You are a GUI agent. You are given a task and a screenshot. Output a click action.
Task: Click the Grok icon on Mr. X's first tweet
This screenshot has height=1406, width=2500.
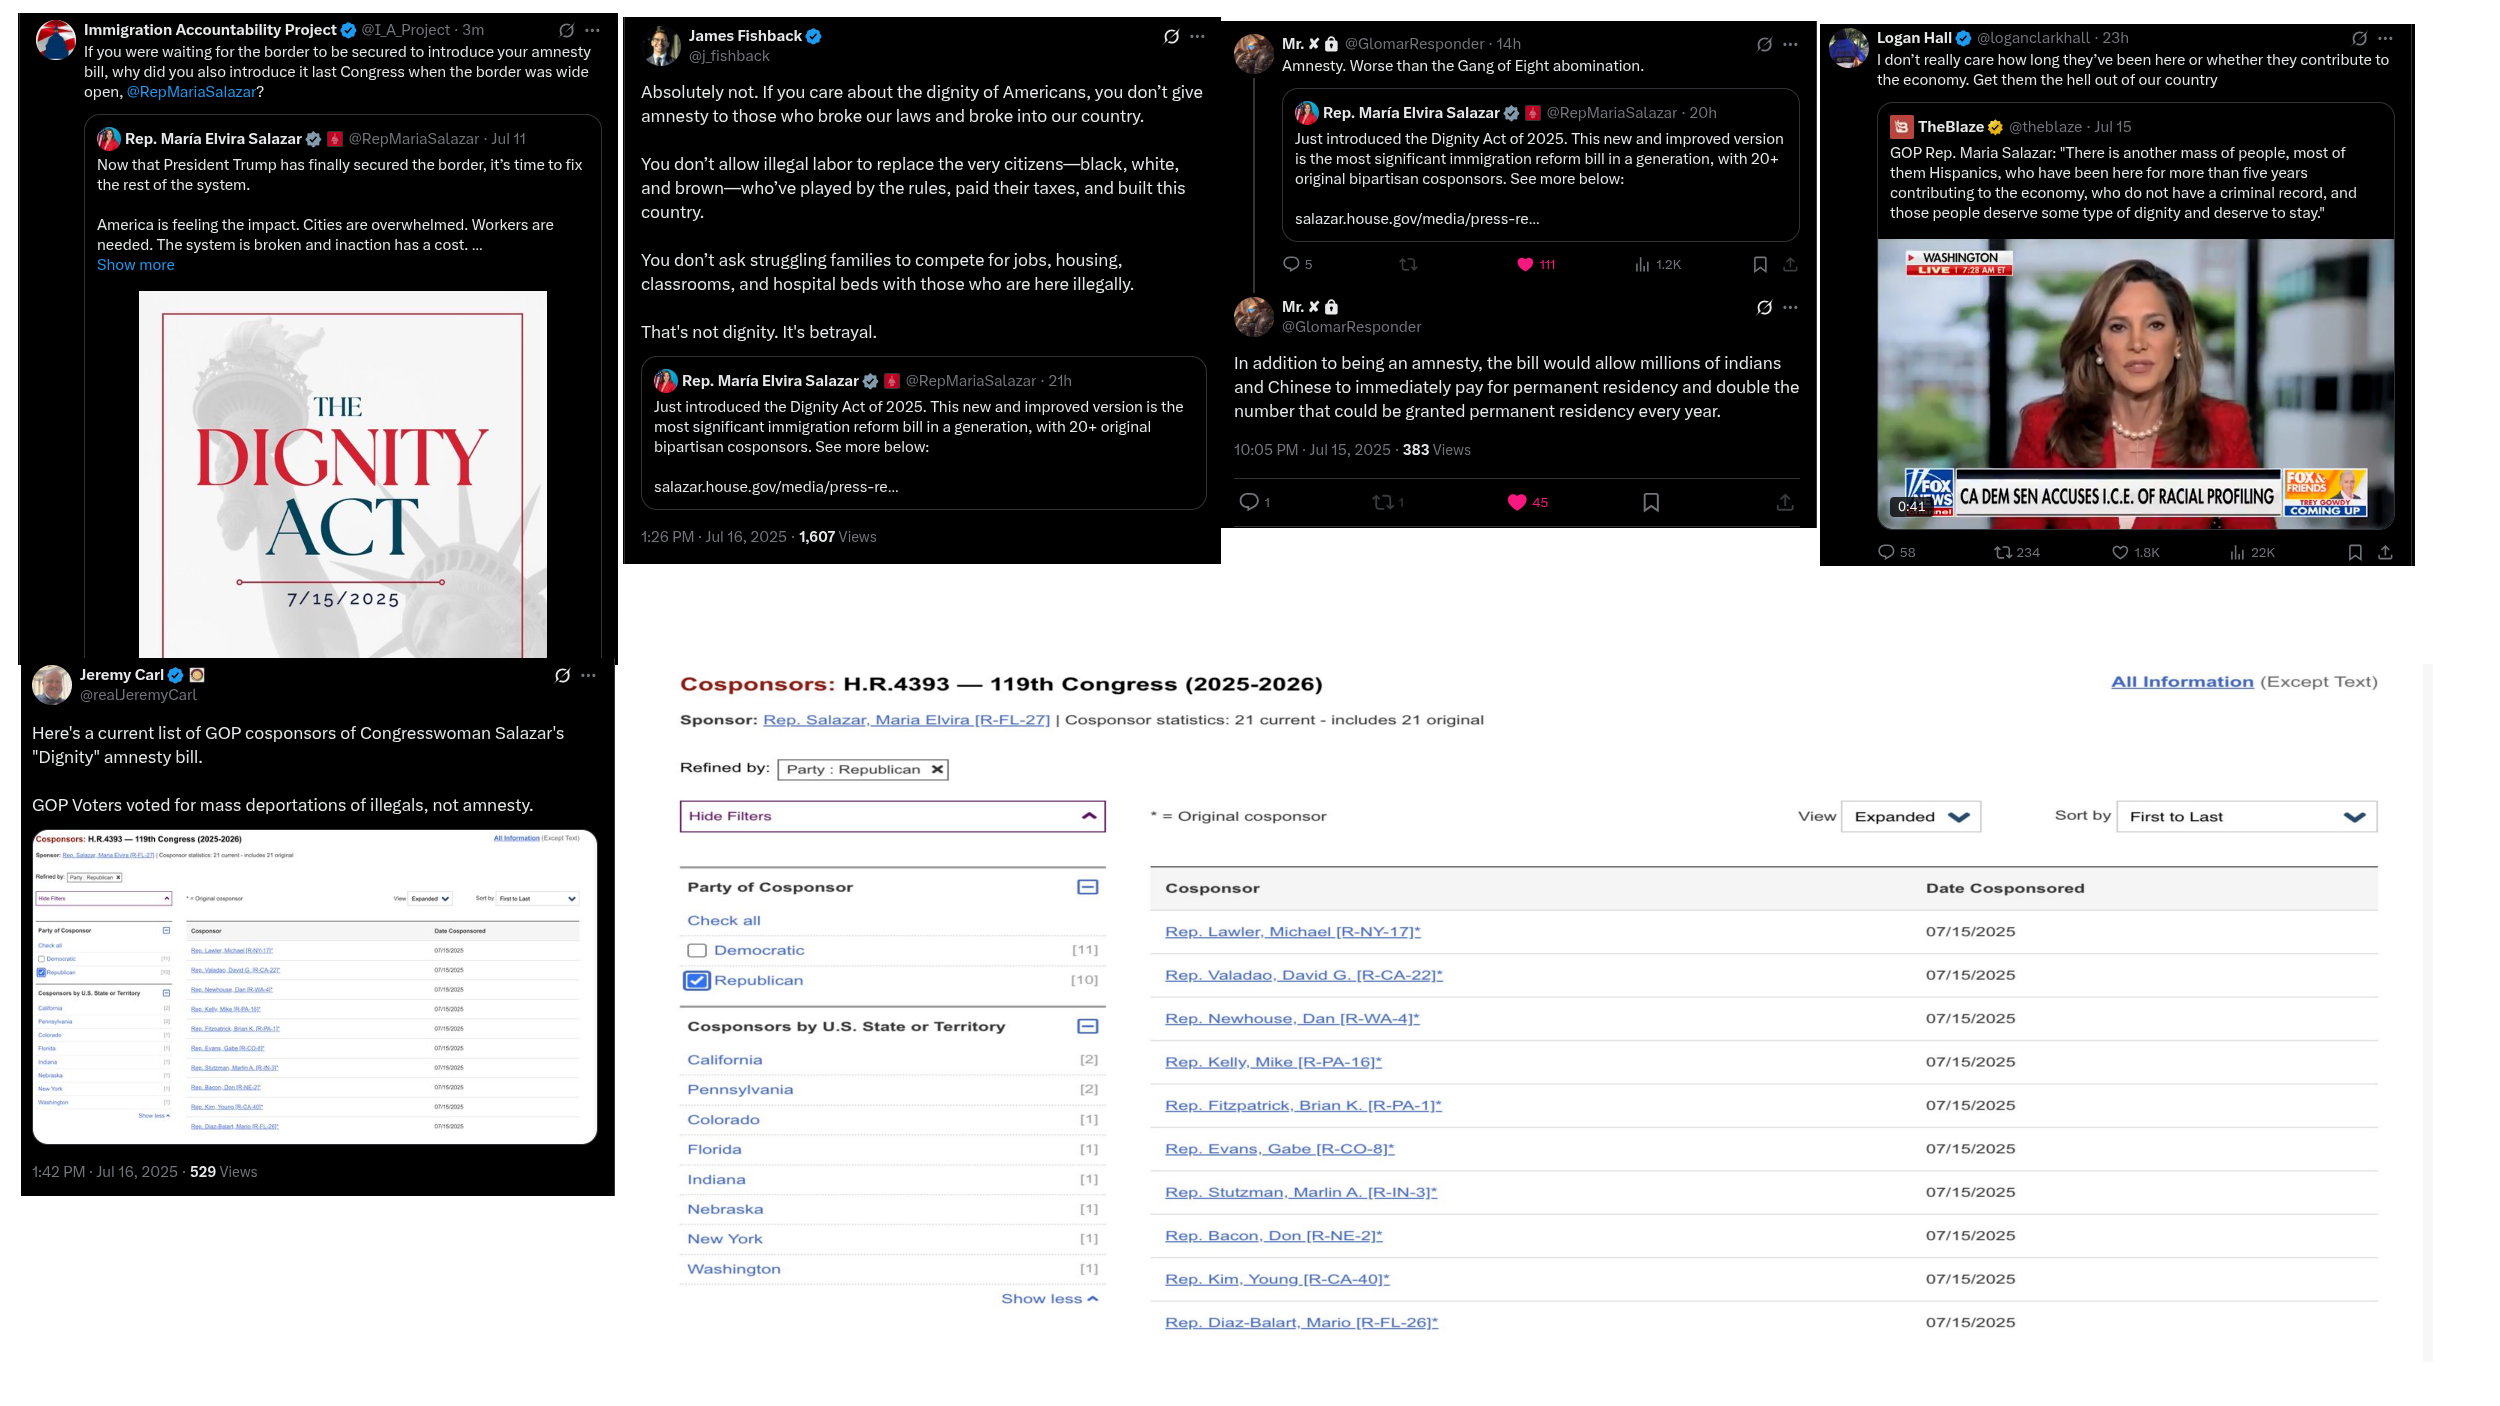(x=1764, y=45)
